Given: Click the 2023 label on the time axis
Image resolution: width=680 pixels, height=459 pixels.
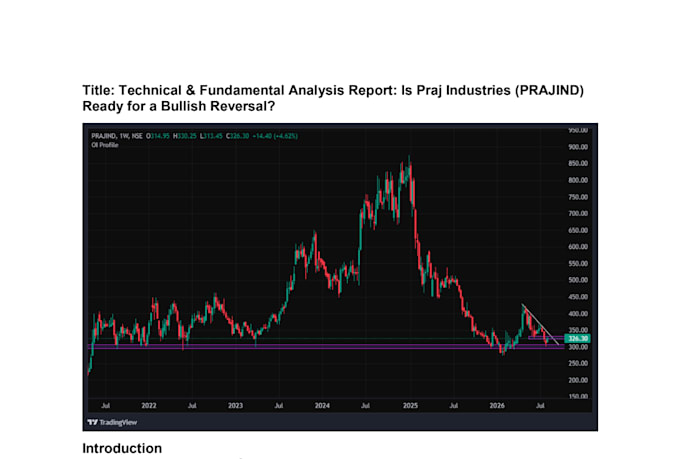Looking at the screenshot, I should (235, 406).
